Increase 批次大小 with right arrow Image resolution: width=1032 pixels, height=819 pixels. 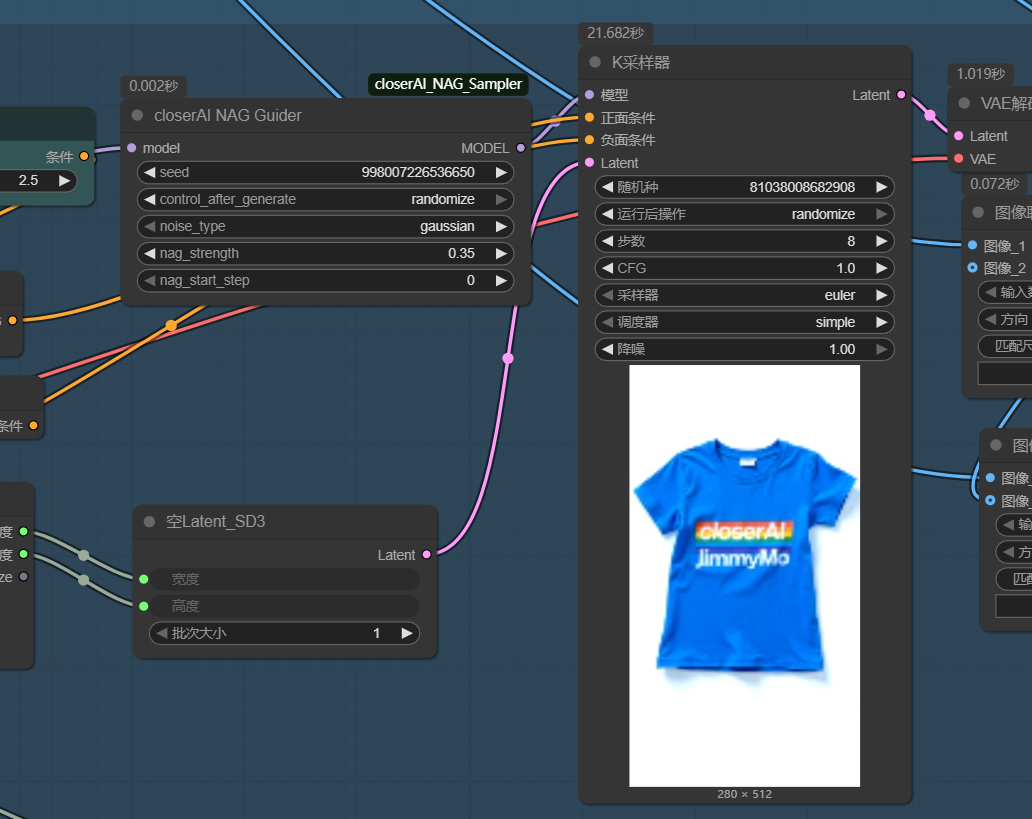point(407,633)
